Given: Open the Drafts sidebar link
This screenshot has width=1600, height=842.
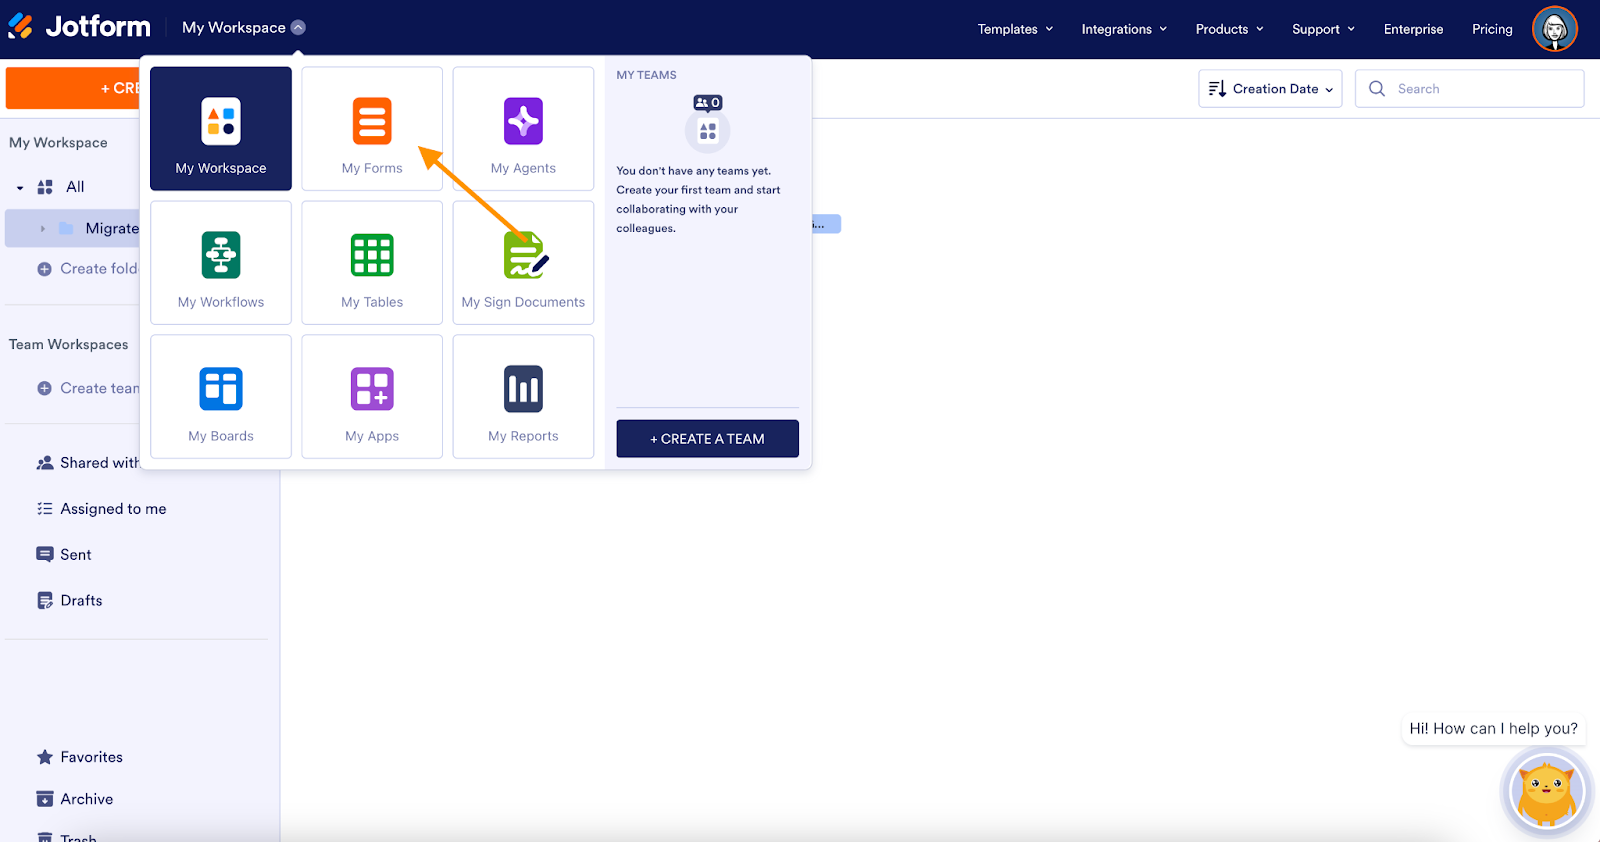Looking at the screenshot, I should (81, 601).
